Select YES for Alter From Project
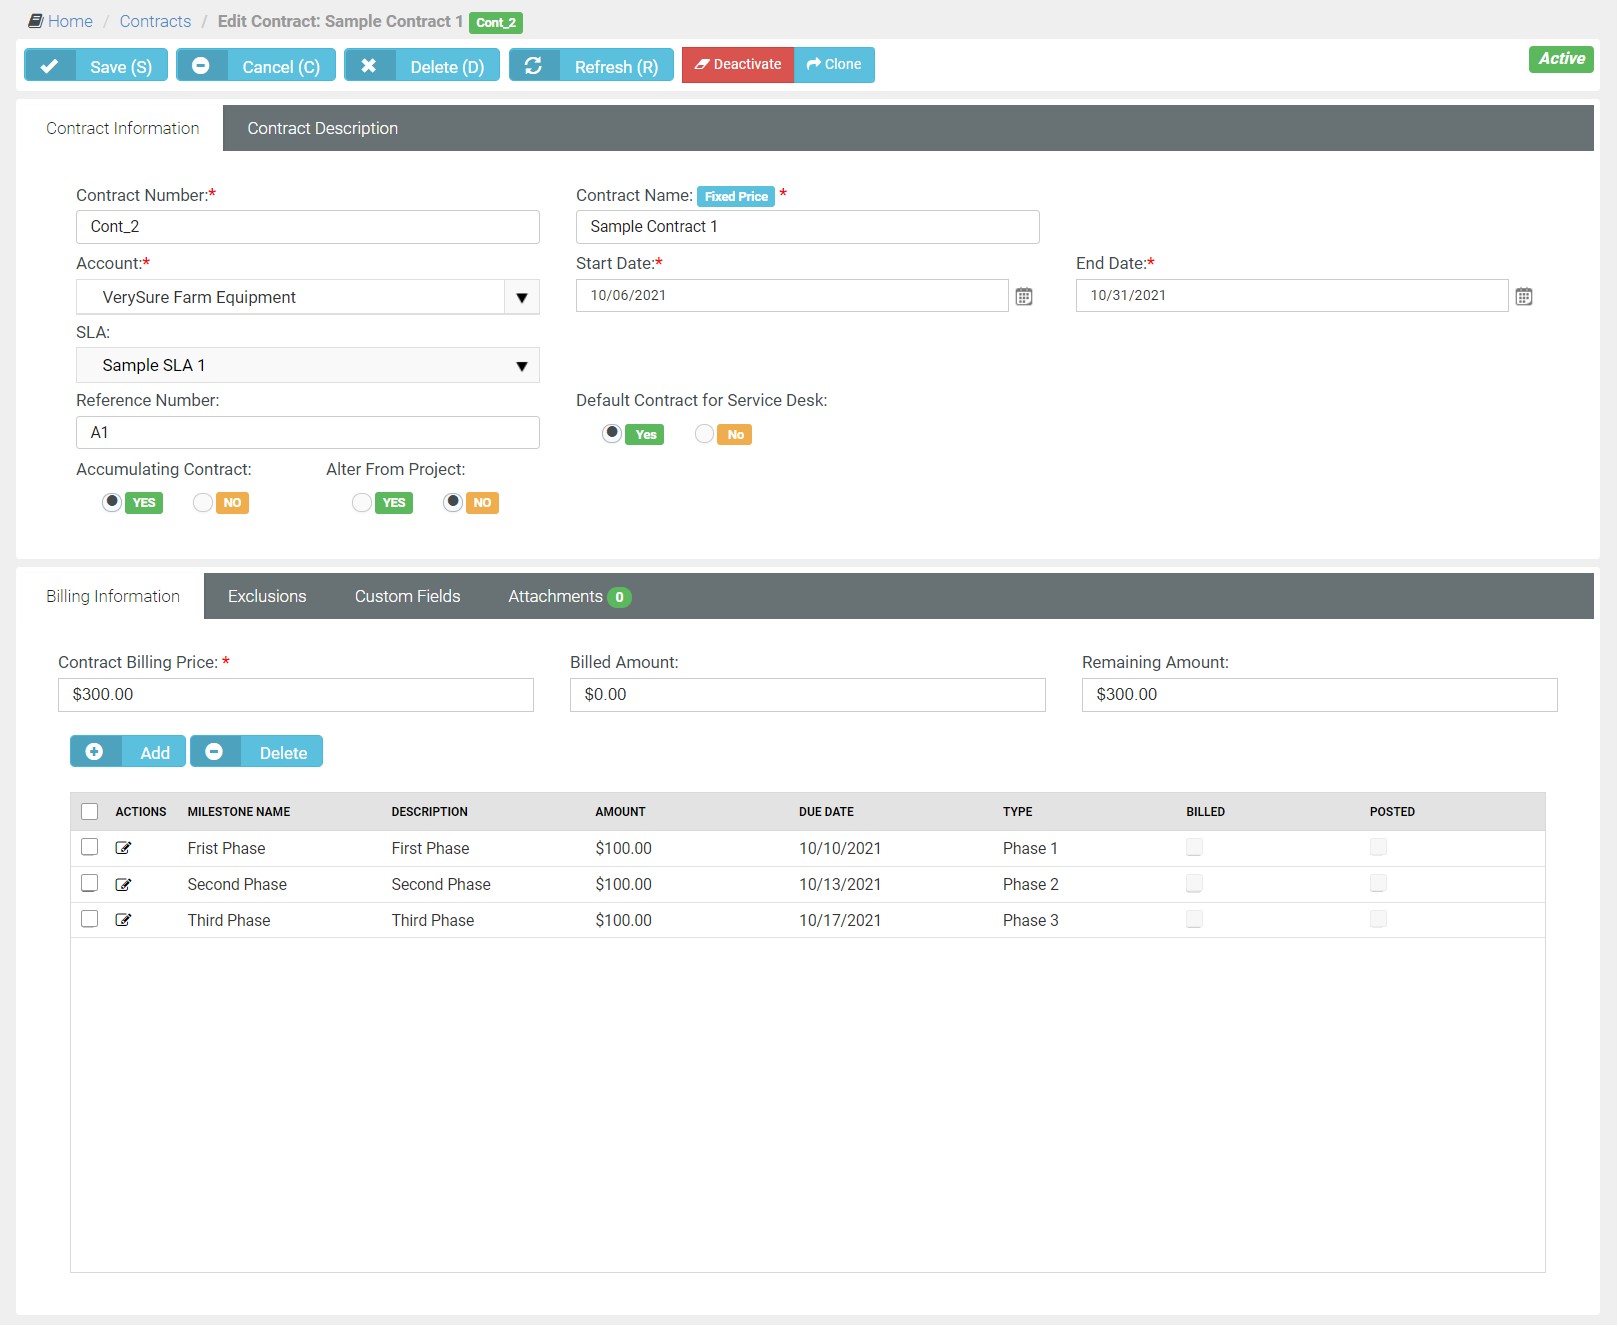This screenshot has height=1327, width=1618. 362,502
